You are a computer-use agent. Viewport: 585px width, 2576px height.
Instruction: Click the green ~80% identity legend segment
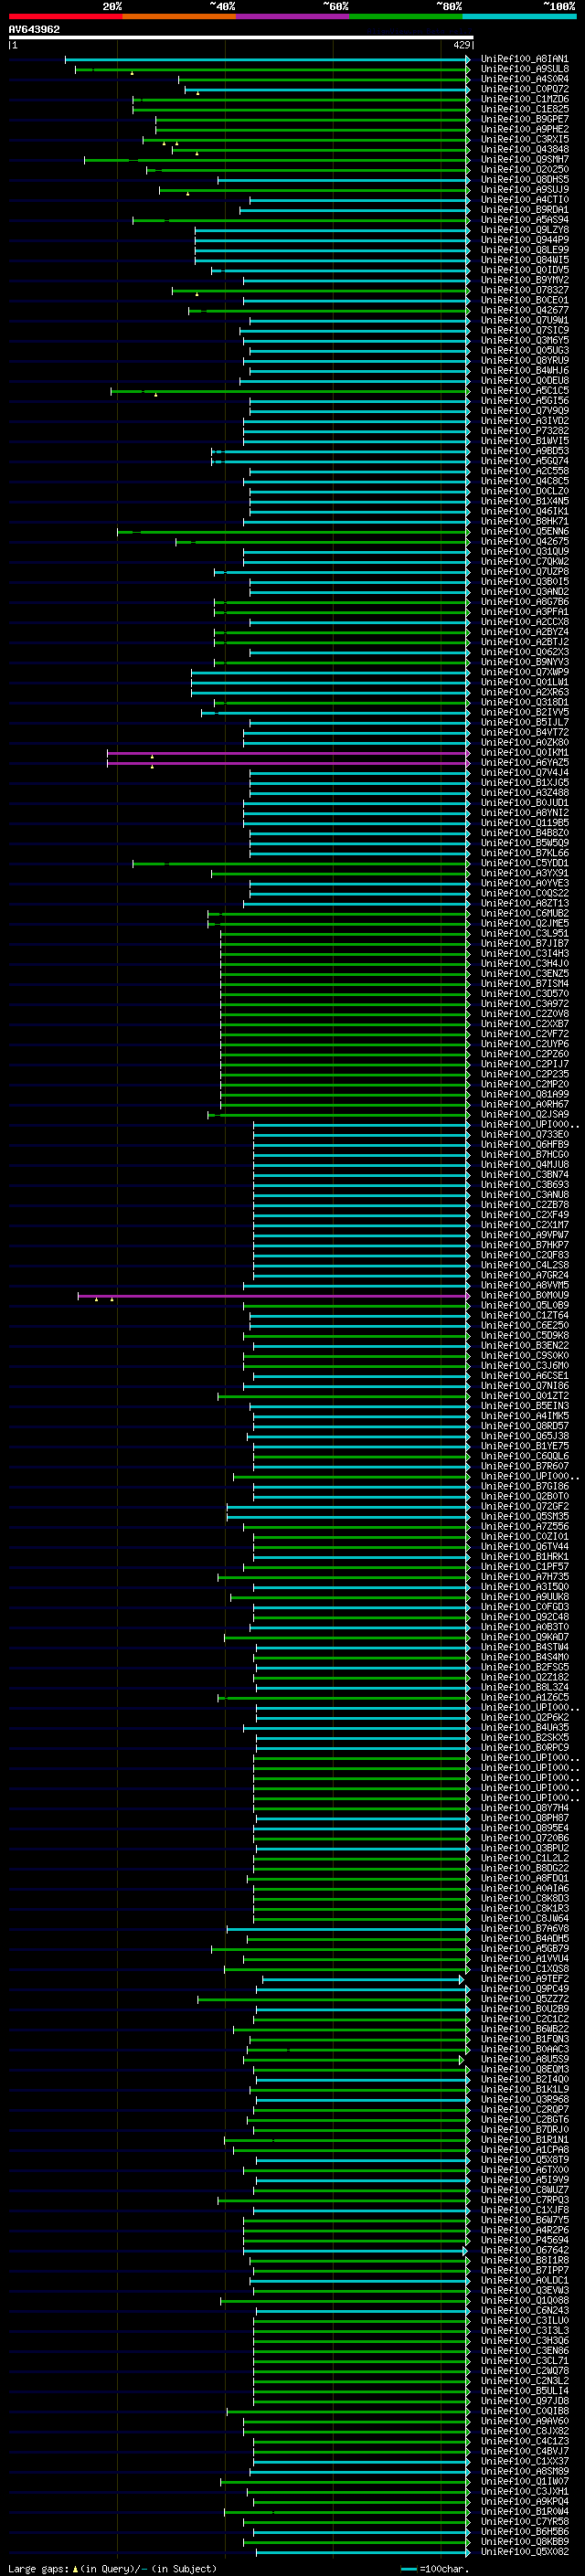tap(406, 16)
